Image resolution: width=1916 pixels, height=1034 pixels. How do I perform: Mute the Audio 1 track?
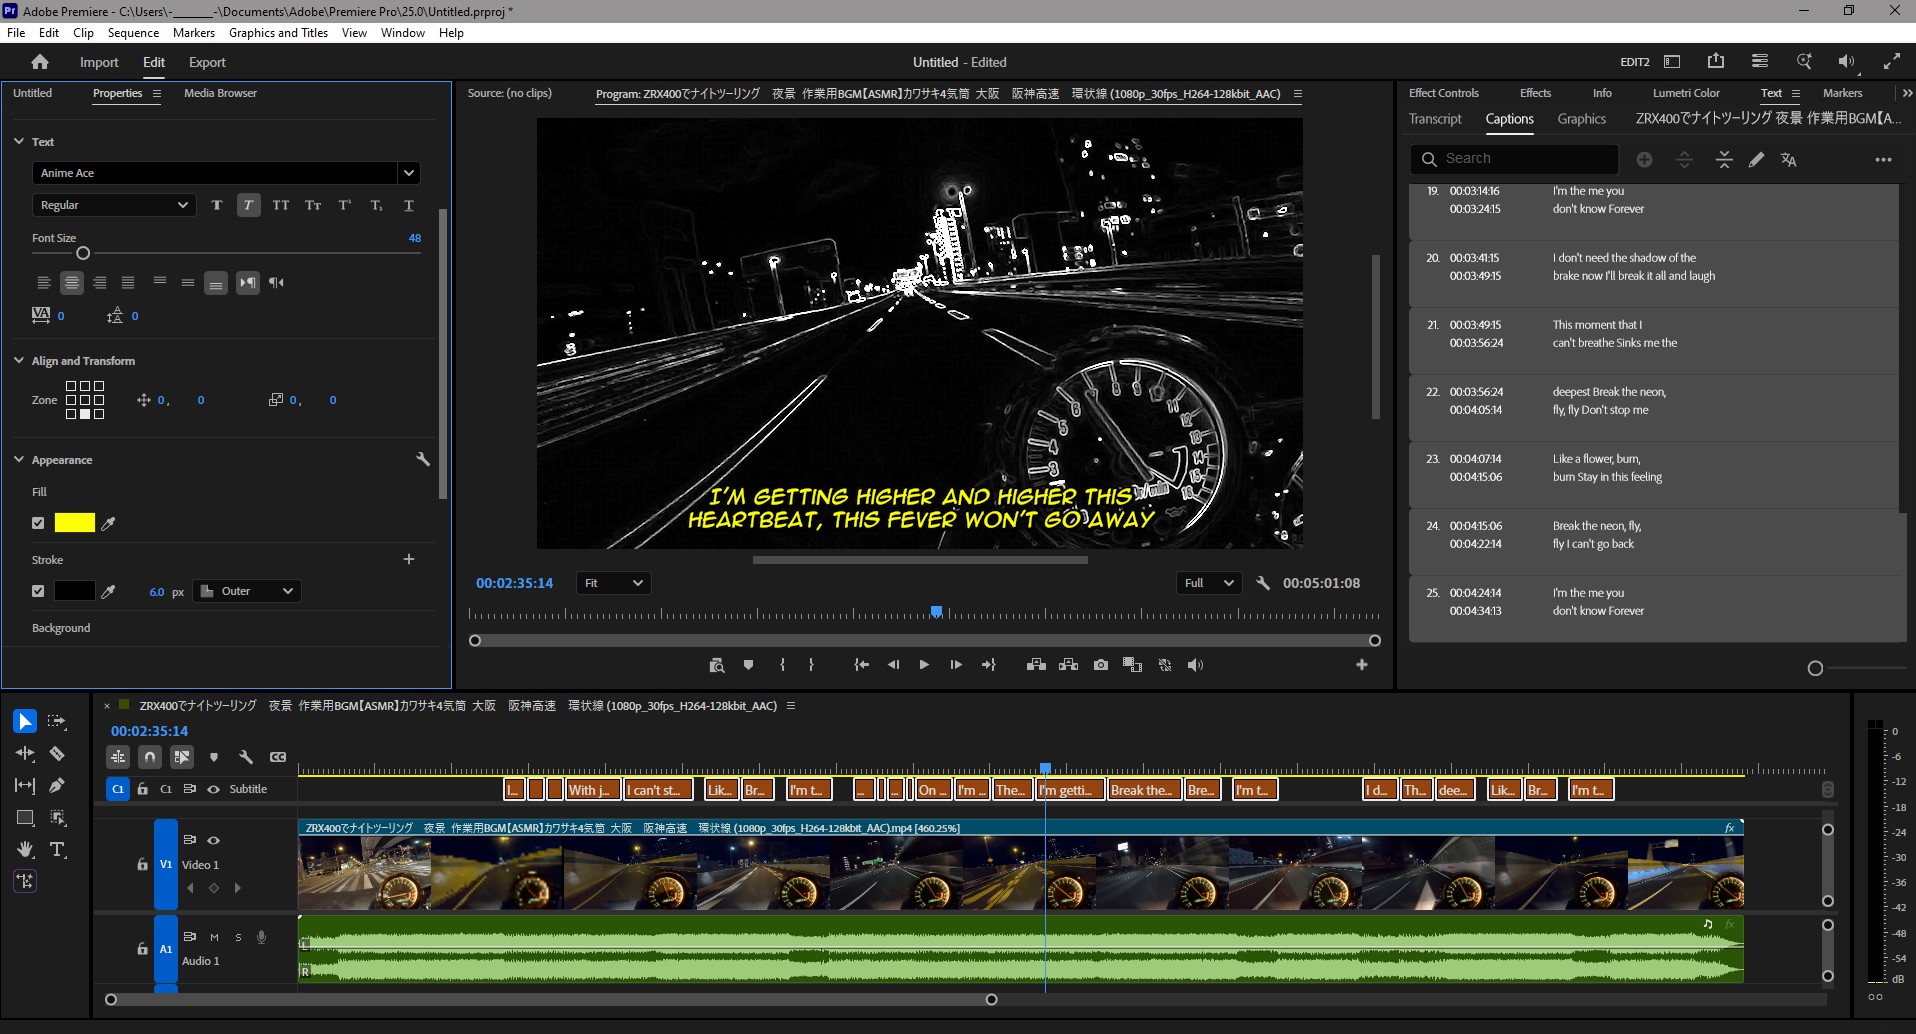214,937
